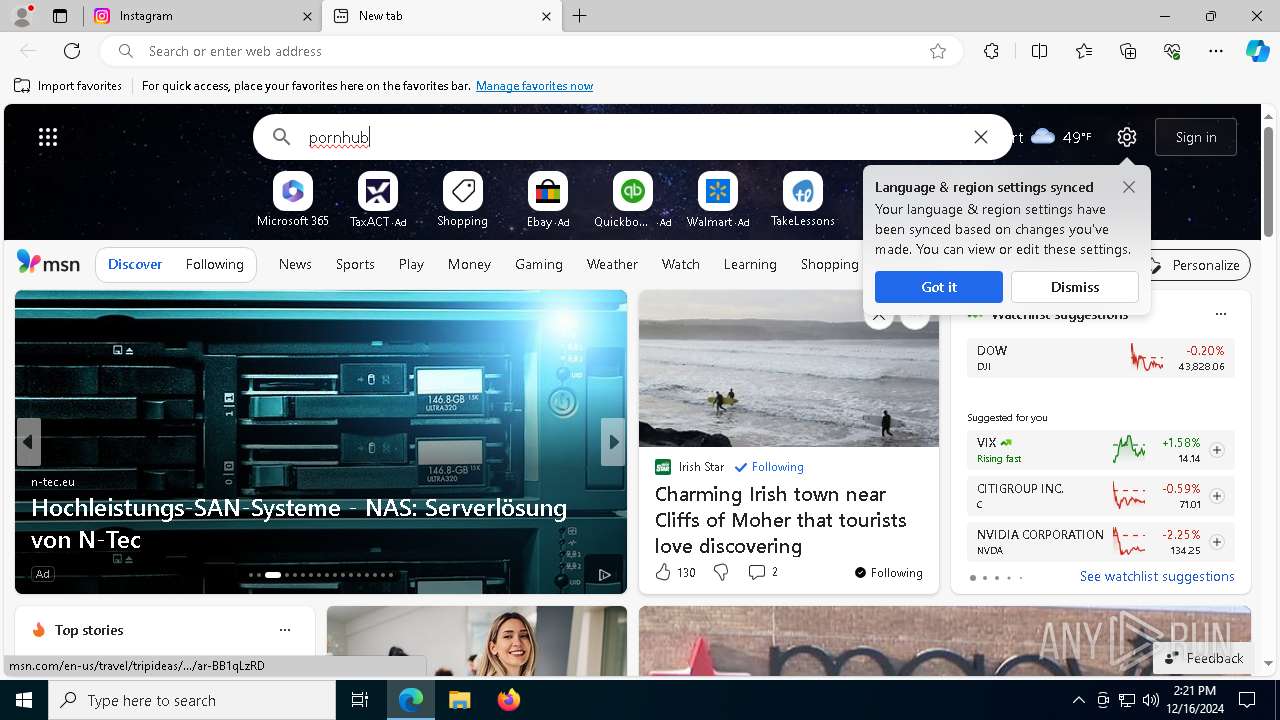
Task: Open Edge Settings and more menu
Action: coord(1216,51)
